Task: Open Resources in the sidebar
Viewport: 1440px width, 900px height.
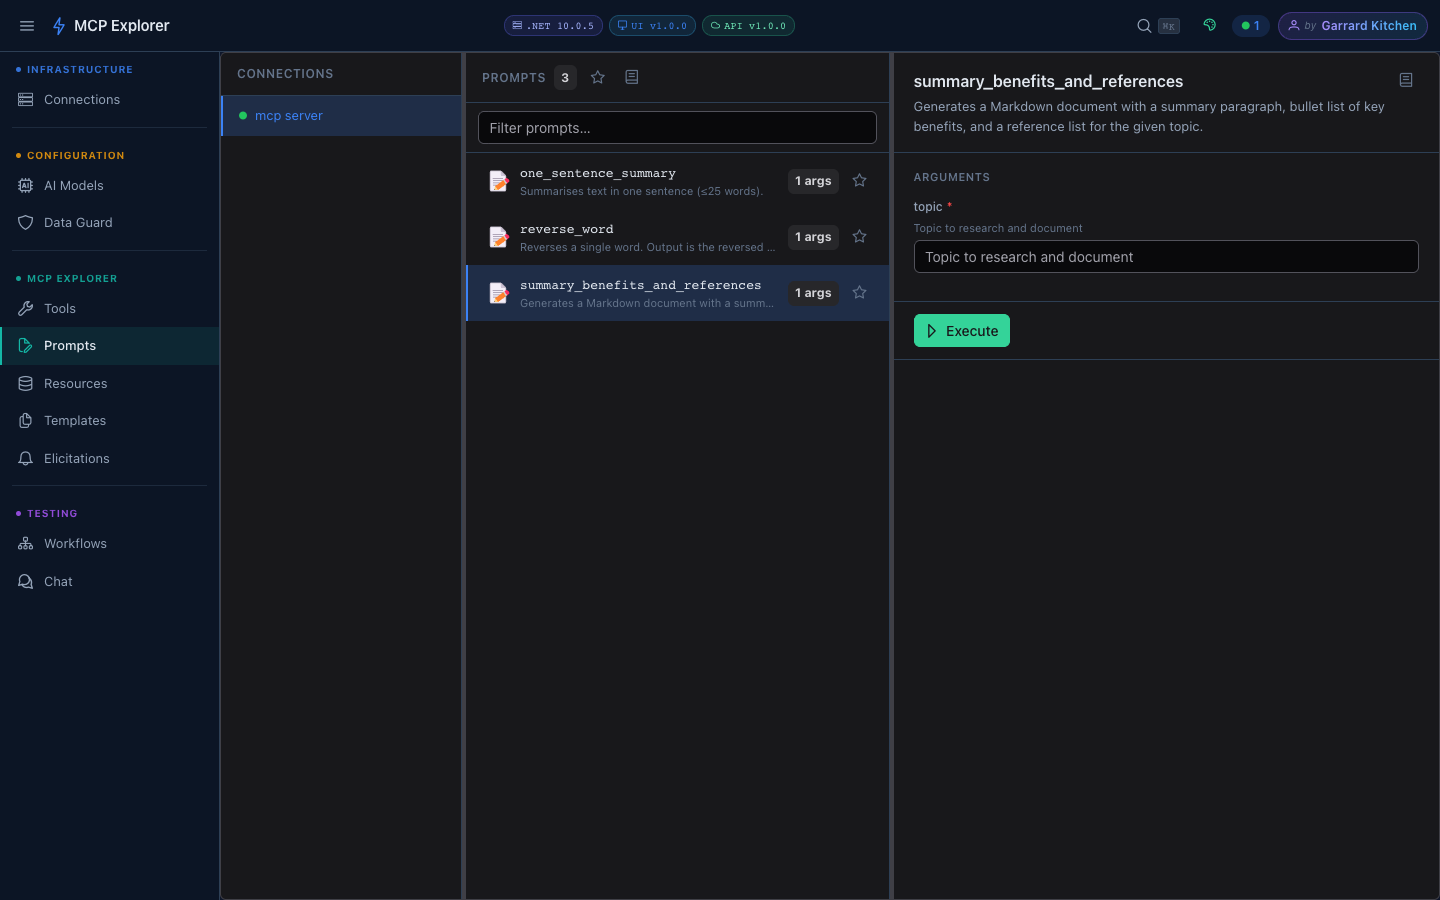Action: point(75,384)
